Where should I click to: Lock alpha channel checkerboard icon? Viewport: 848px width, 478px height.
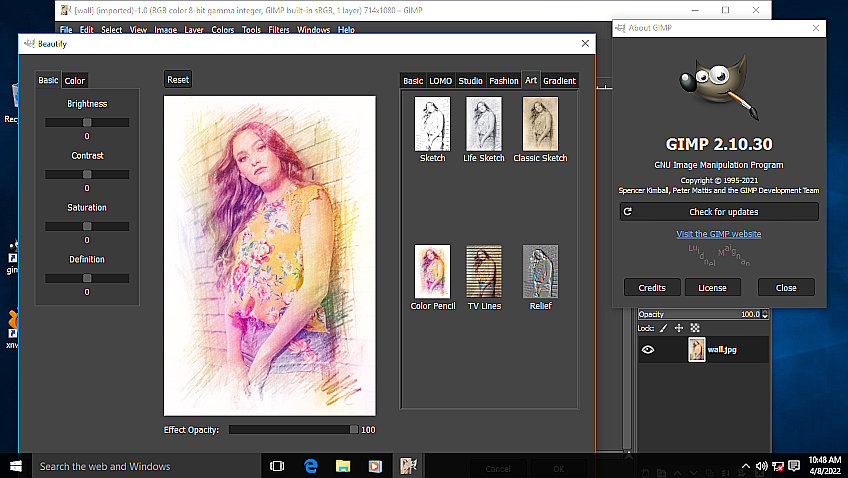click(695, 328)
